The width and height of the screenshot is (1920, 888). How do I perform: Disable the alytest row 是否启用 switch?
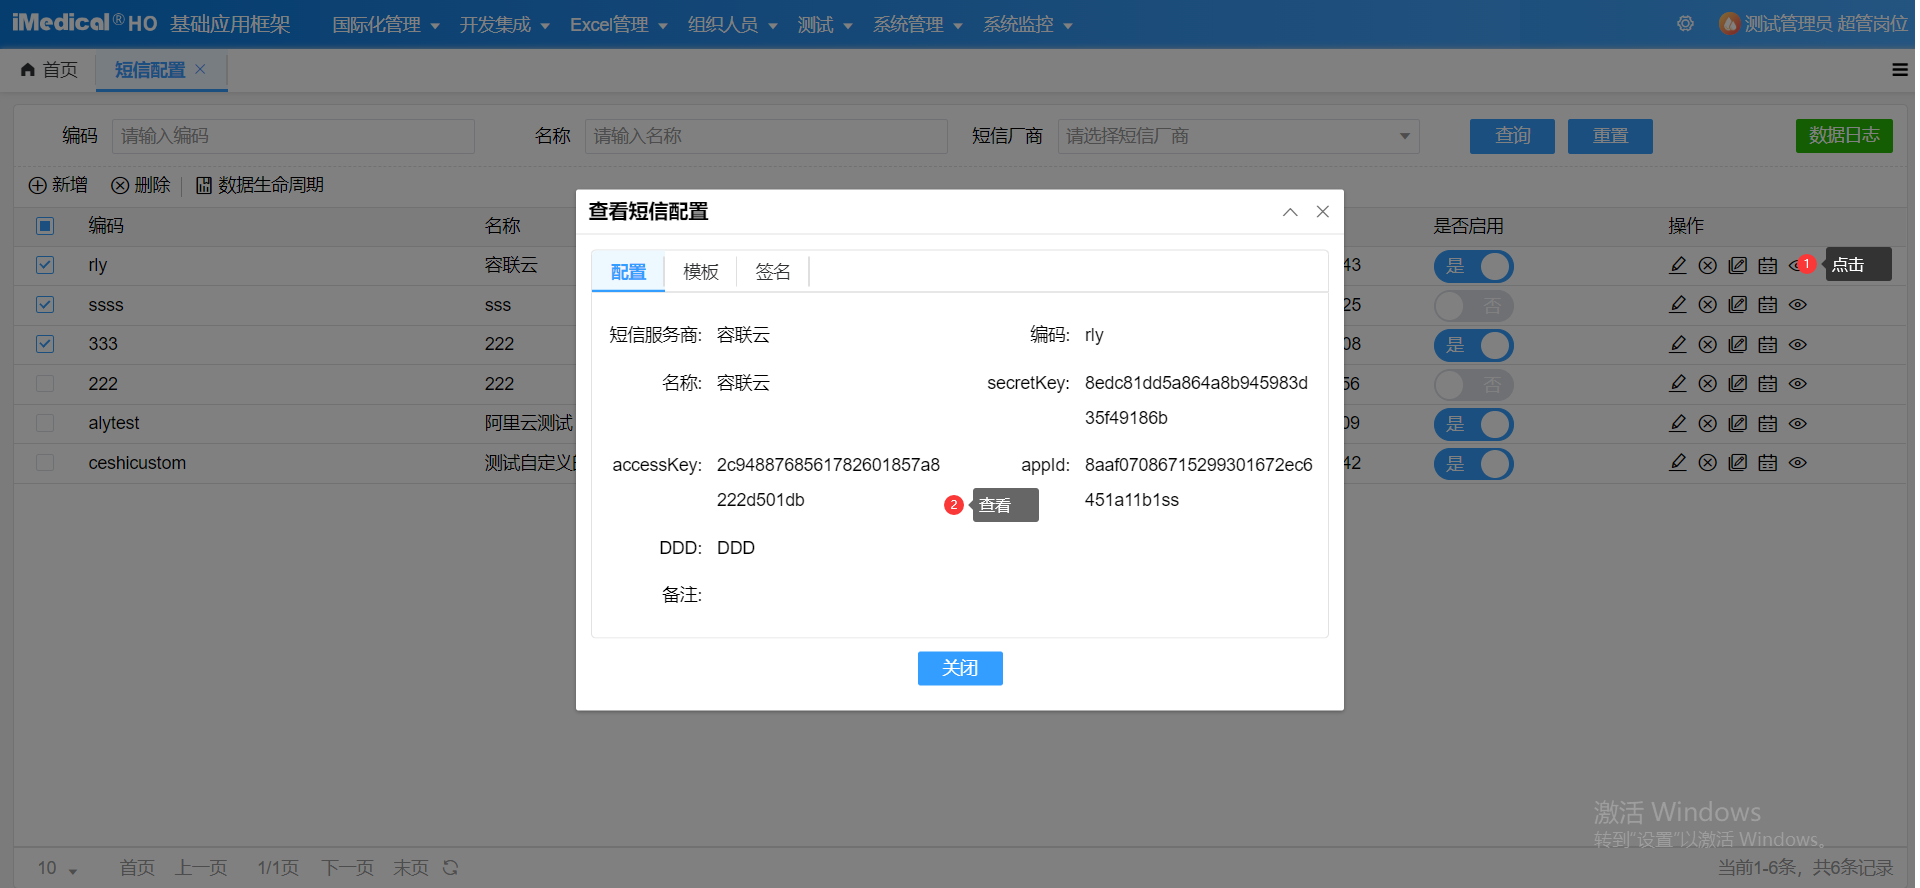point(1473,424)
